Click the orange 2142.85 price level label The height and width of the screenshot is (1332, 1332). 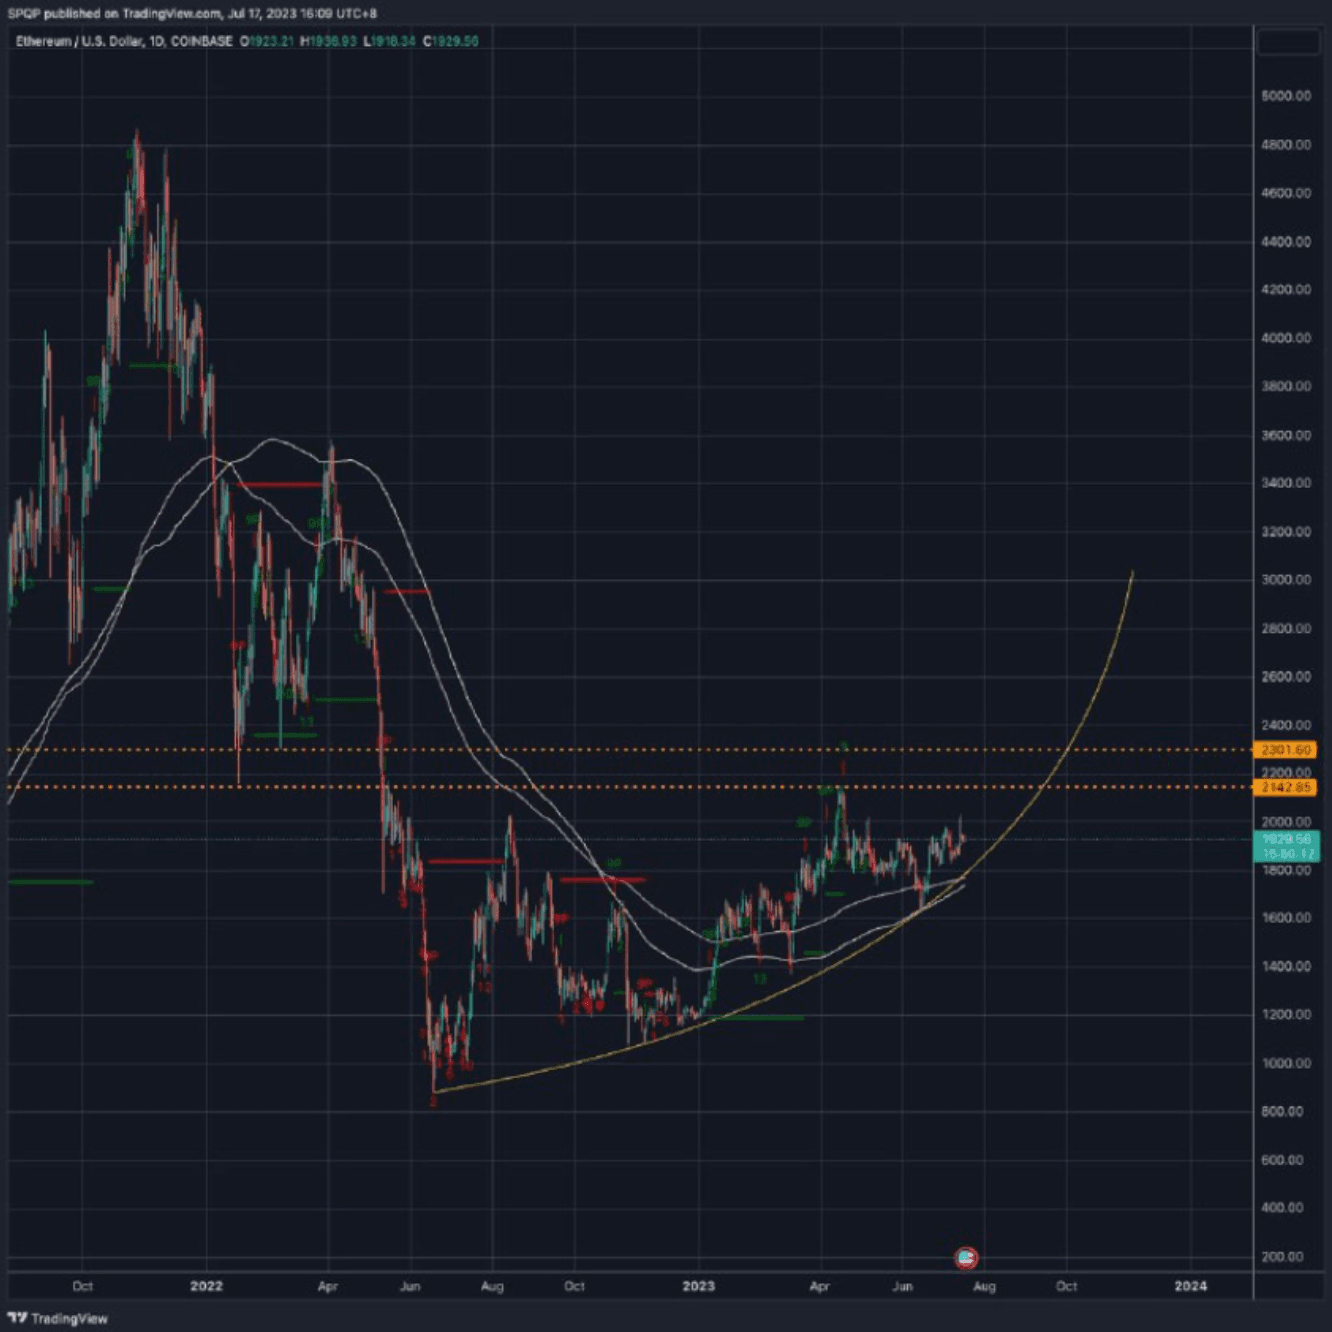[x=1286, y=789]
